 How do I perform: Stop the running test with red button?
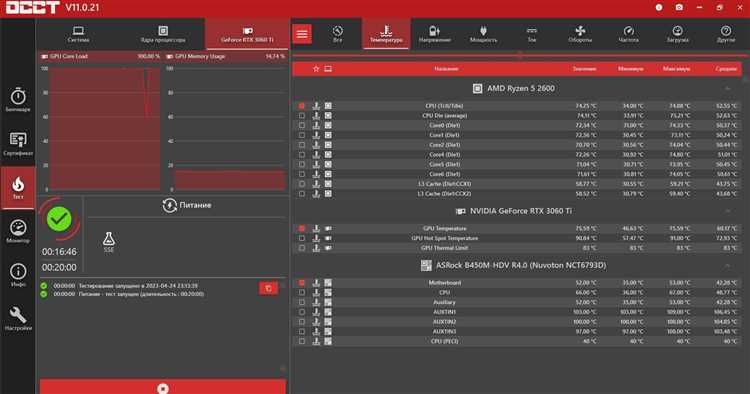pyautogui.click(x=163, y=387)
